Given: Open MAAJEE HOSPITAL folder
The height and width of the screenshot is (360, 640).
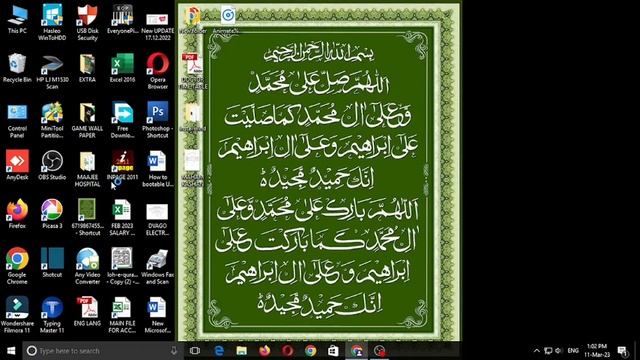Looking at the screenshot, I should coord(87,169).
